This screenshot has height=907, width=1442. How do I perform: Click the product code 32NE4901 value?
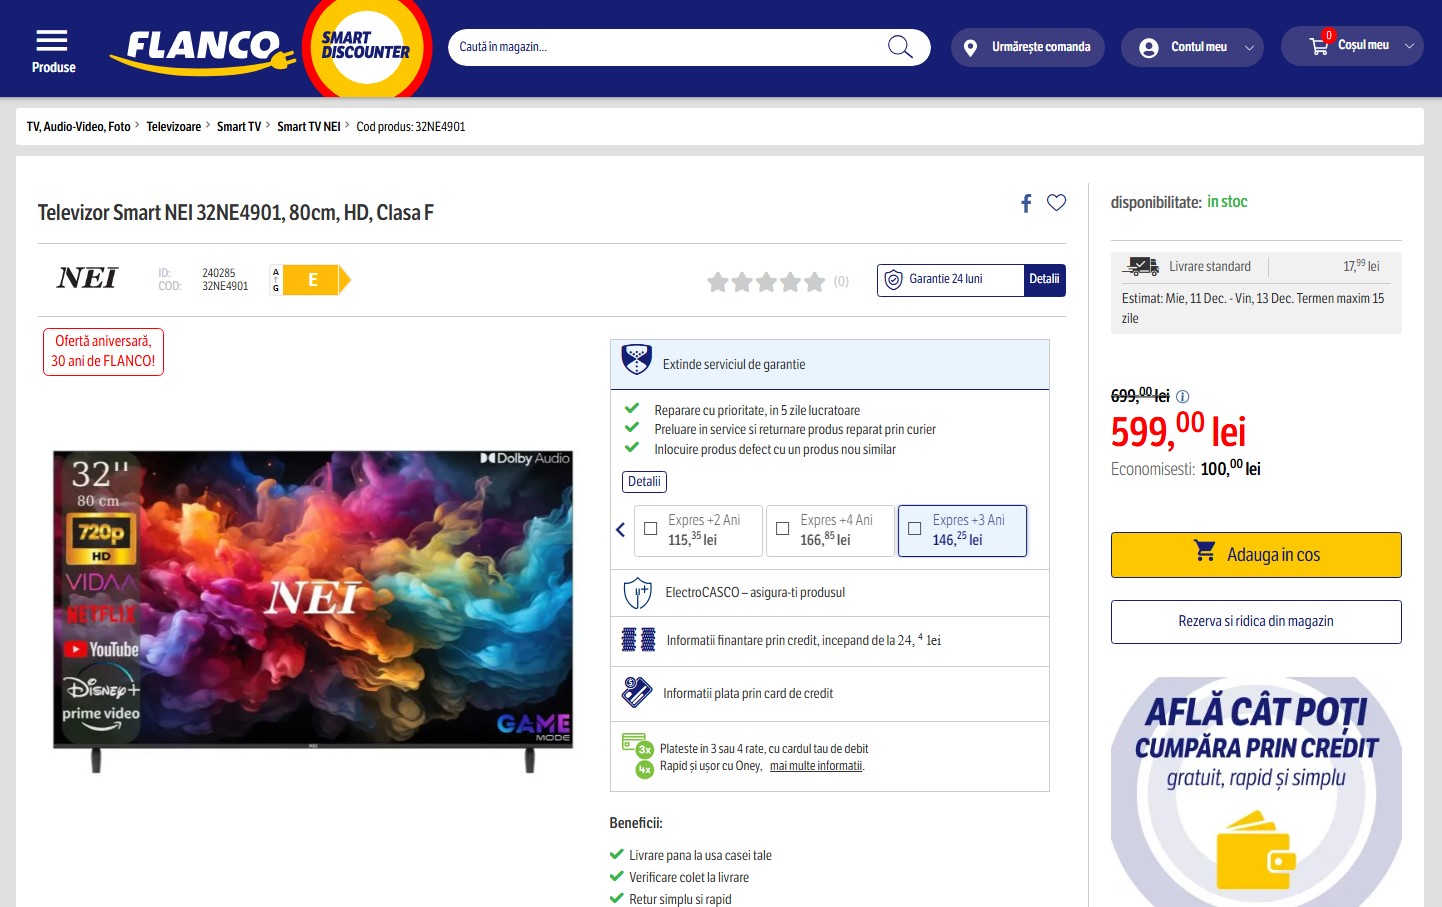click(225, 286)
